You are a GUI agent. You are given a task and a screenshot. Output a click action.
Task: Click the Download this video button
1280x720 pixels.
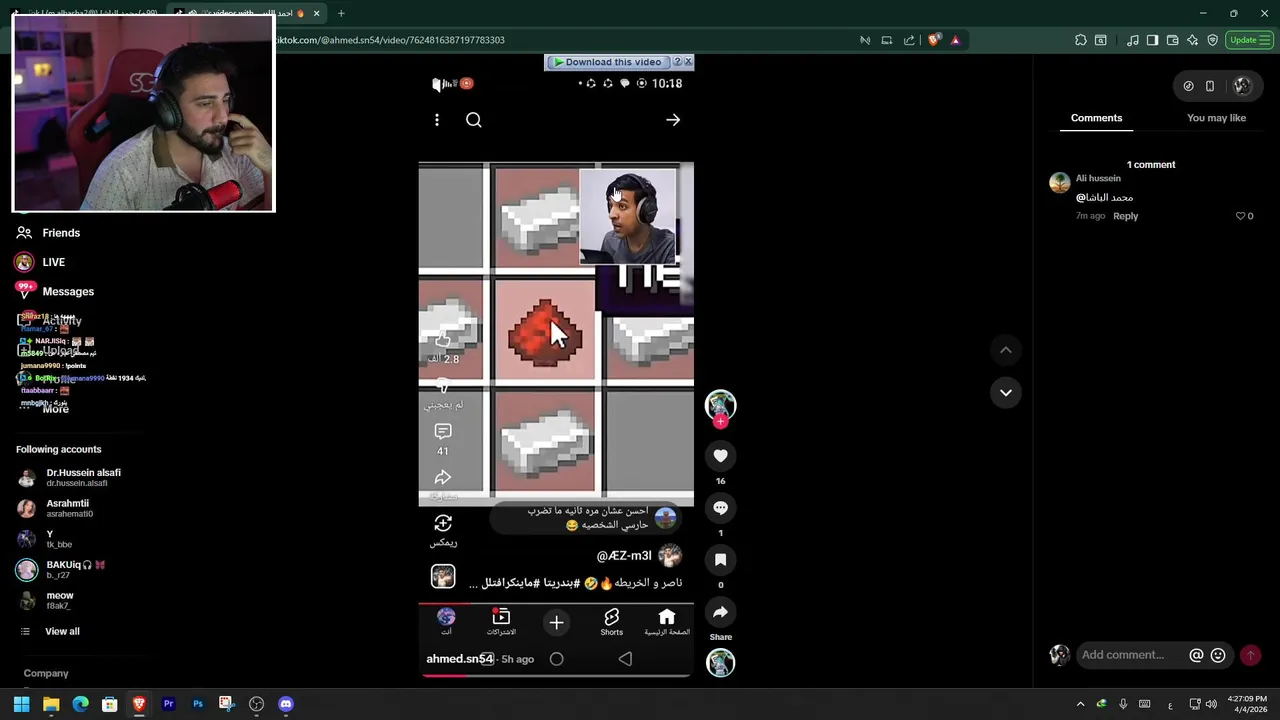click(x=607, y=62)
